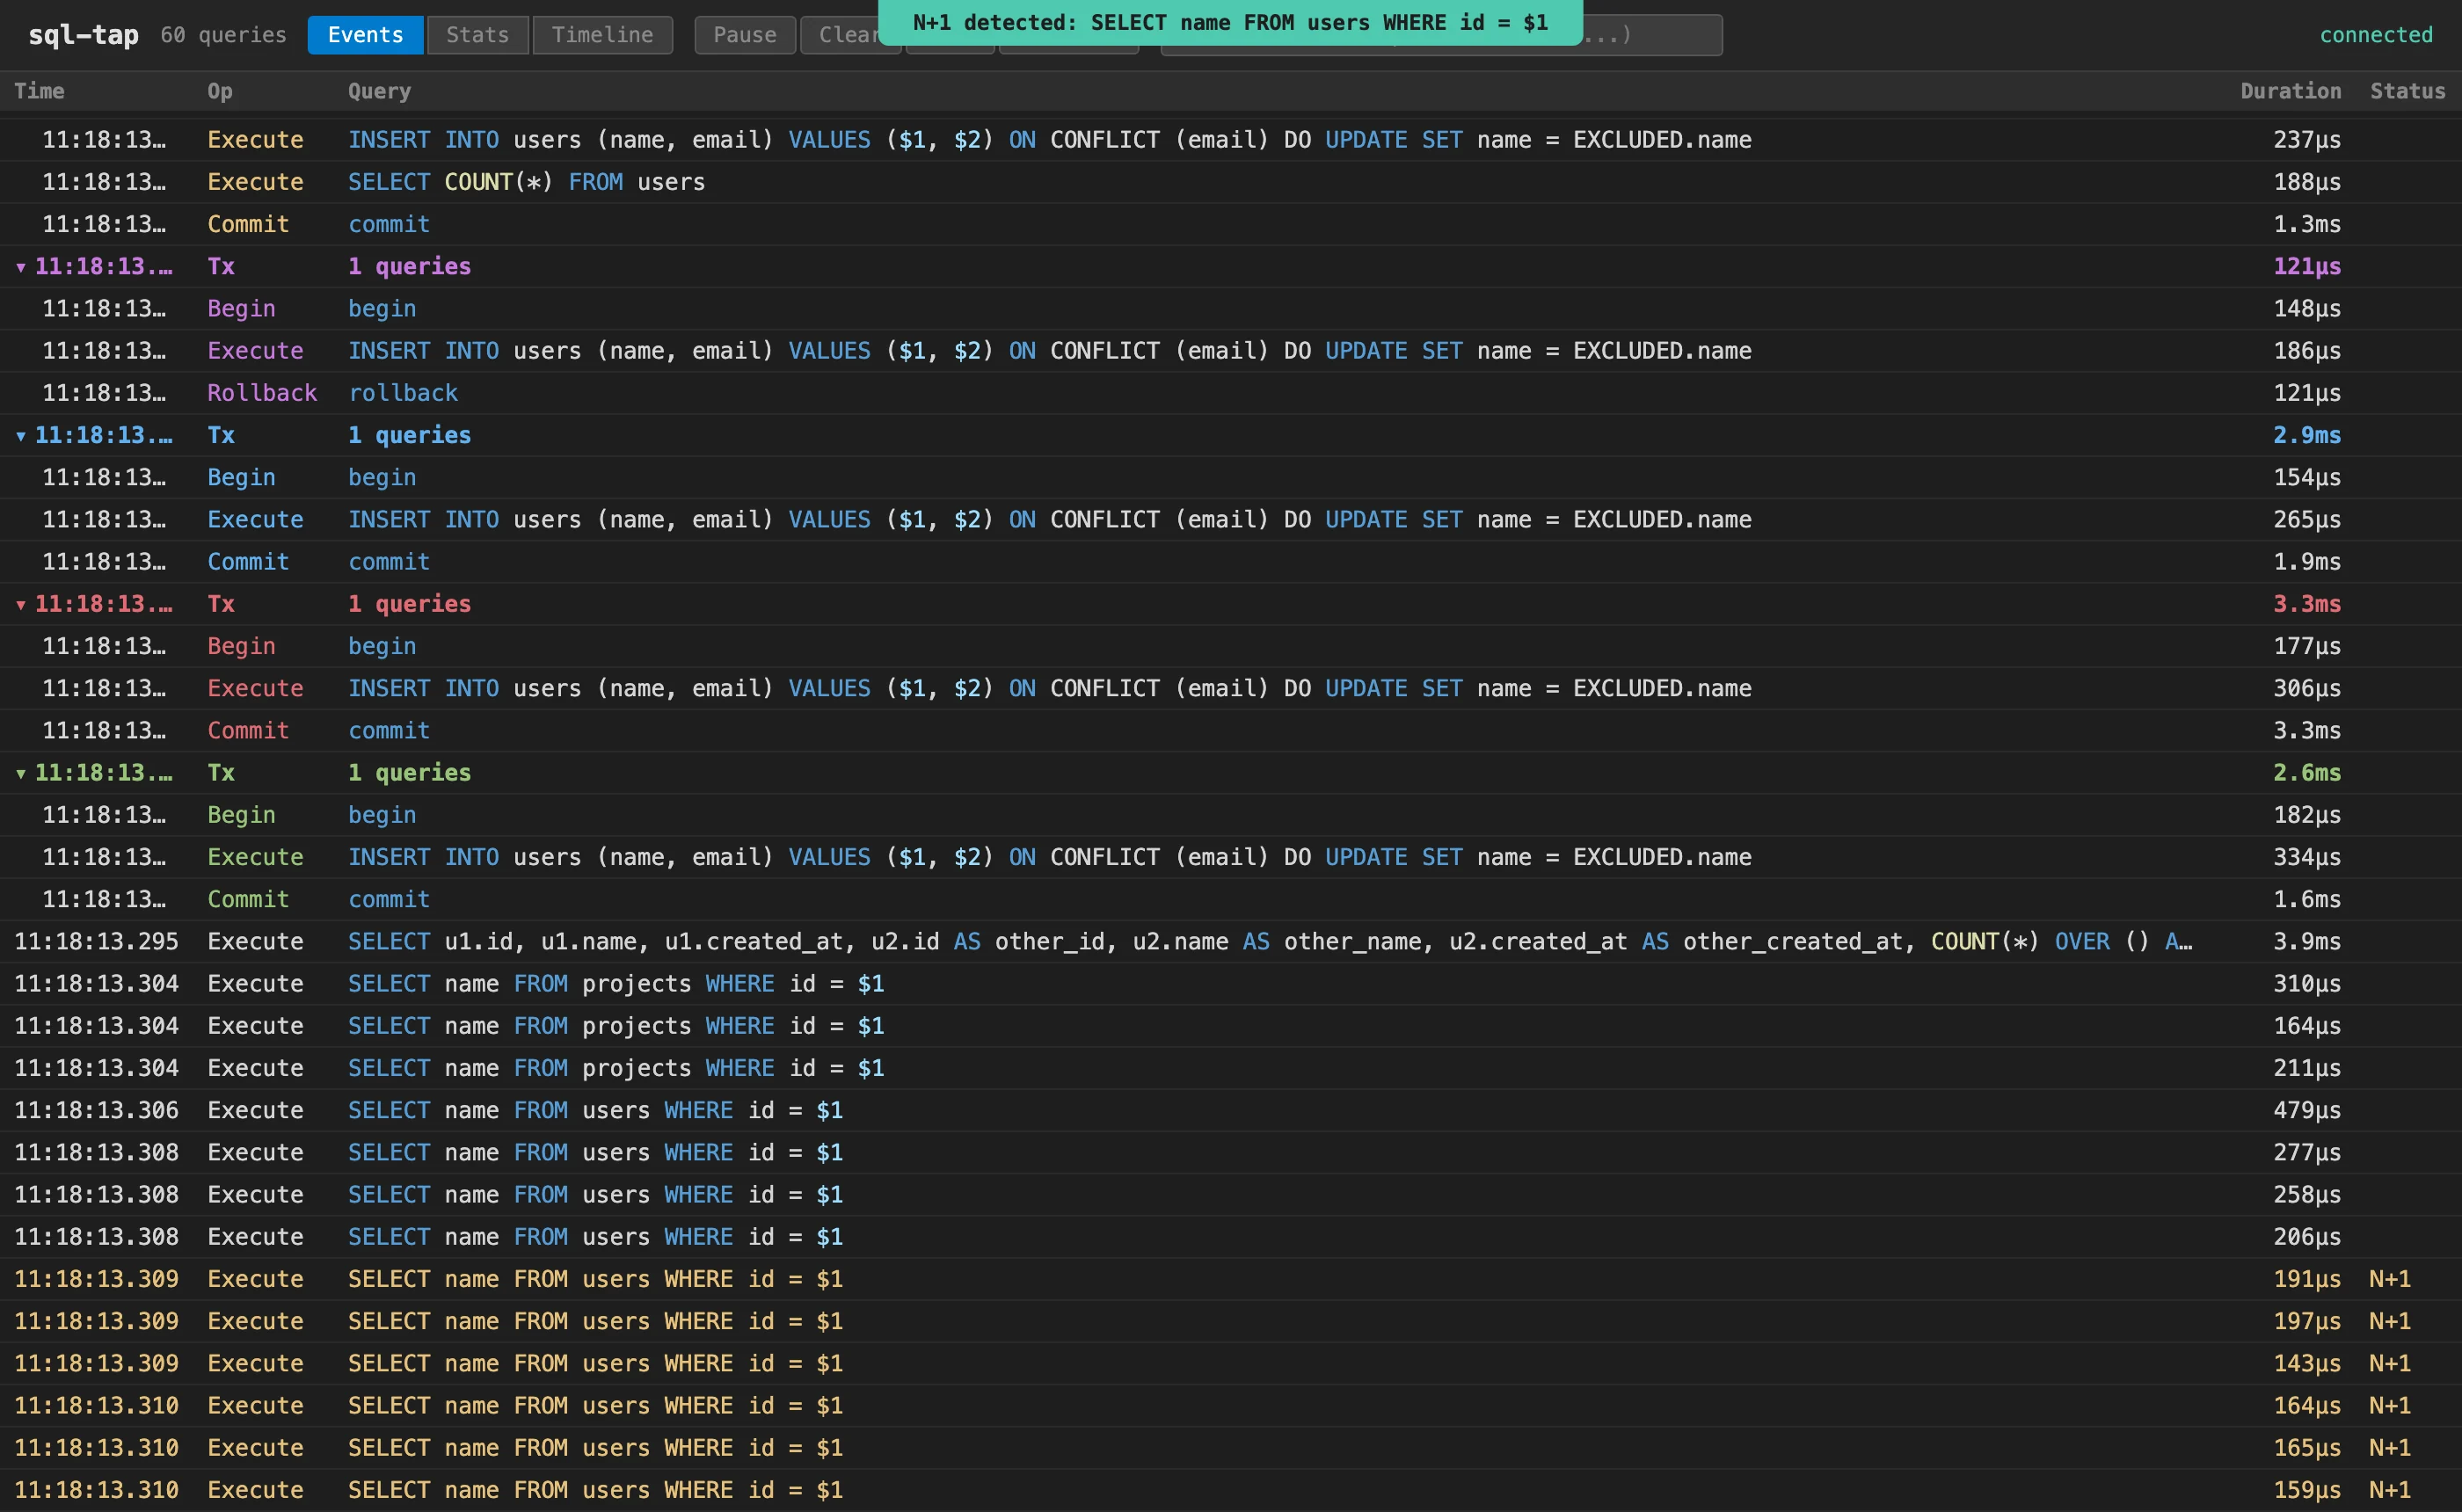Switch to the Events tab

pyautogui.click(x=365, y=35)
